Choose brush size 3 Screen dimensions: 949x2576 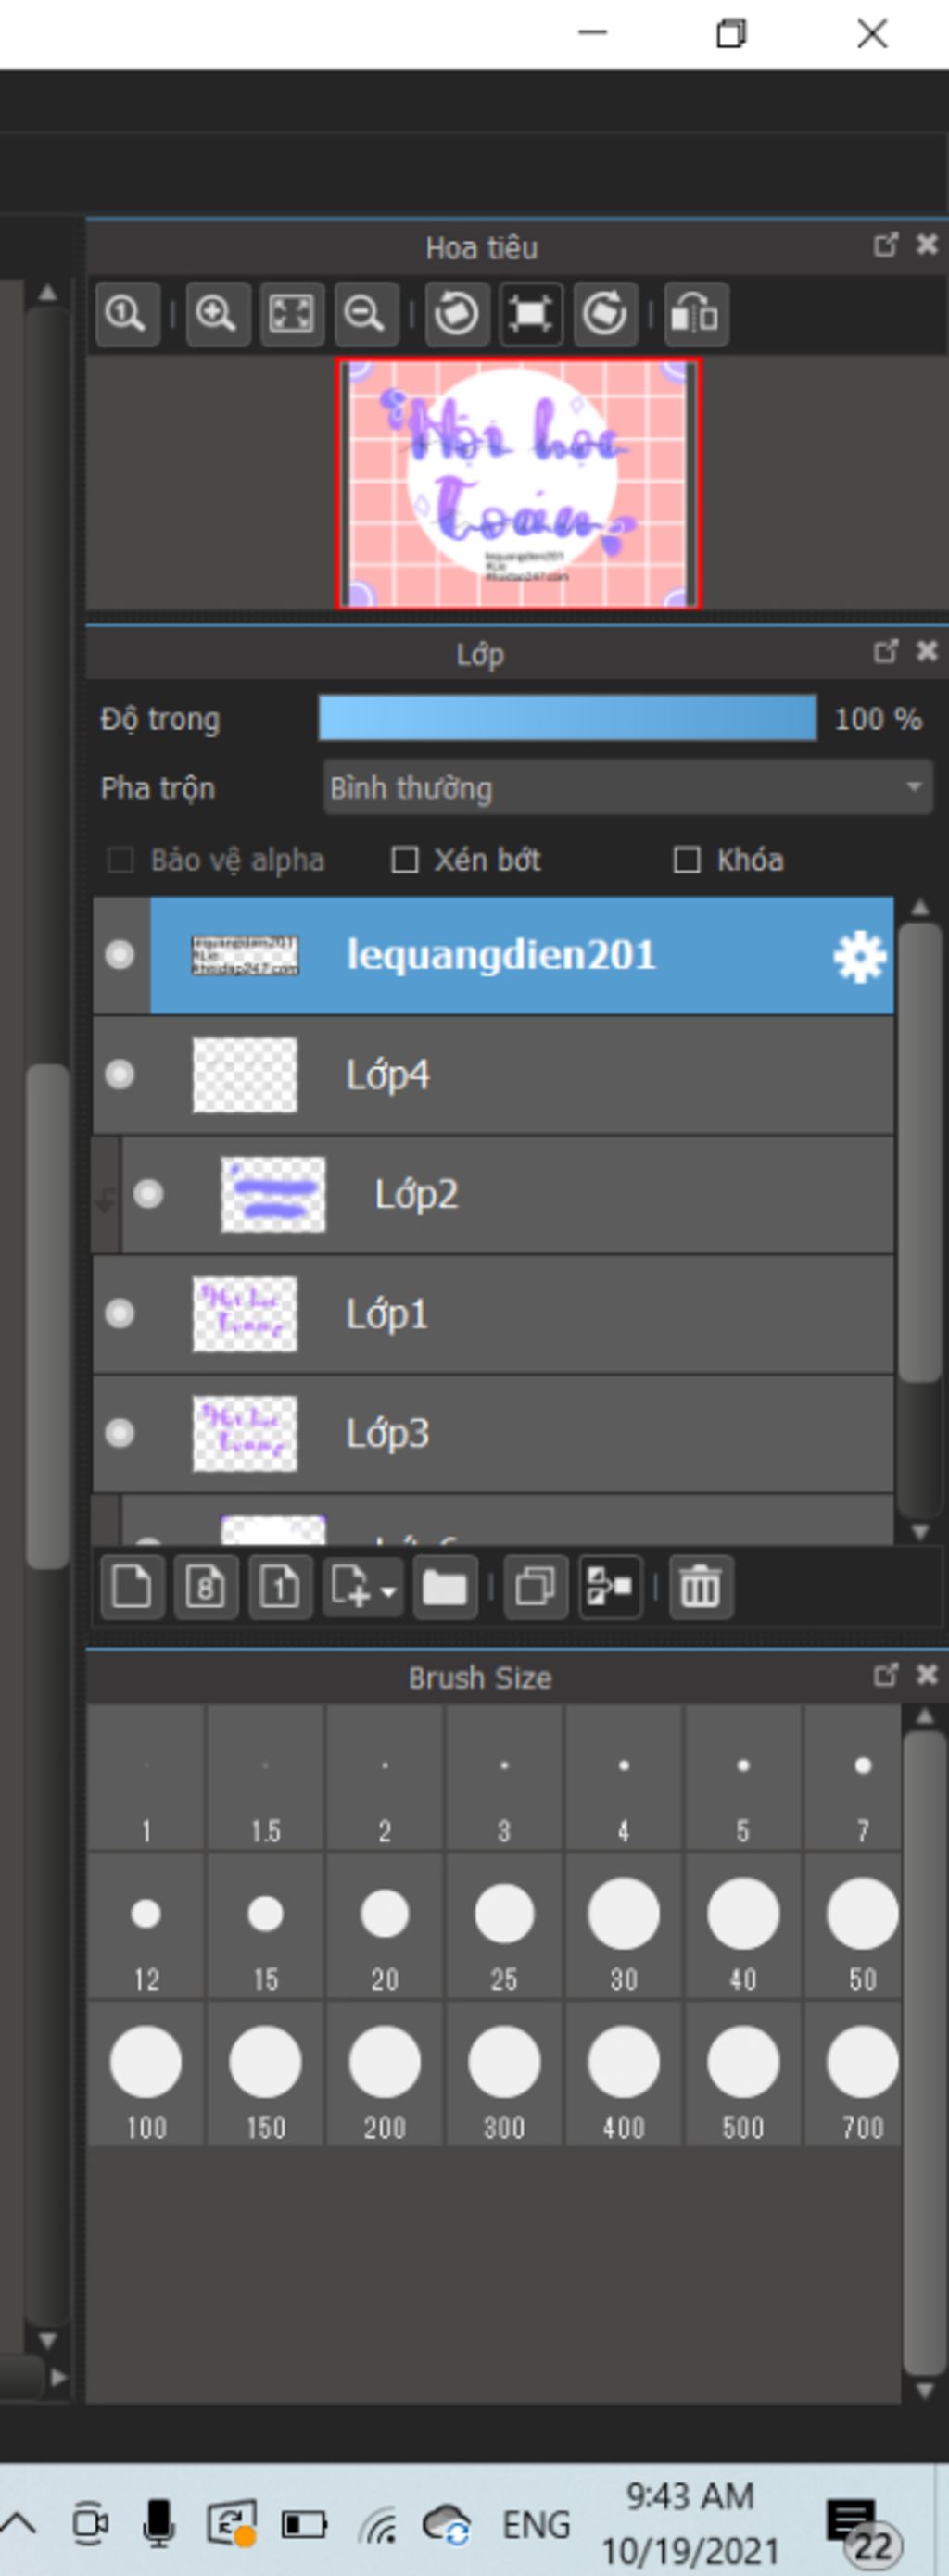(504, 1779)
